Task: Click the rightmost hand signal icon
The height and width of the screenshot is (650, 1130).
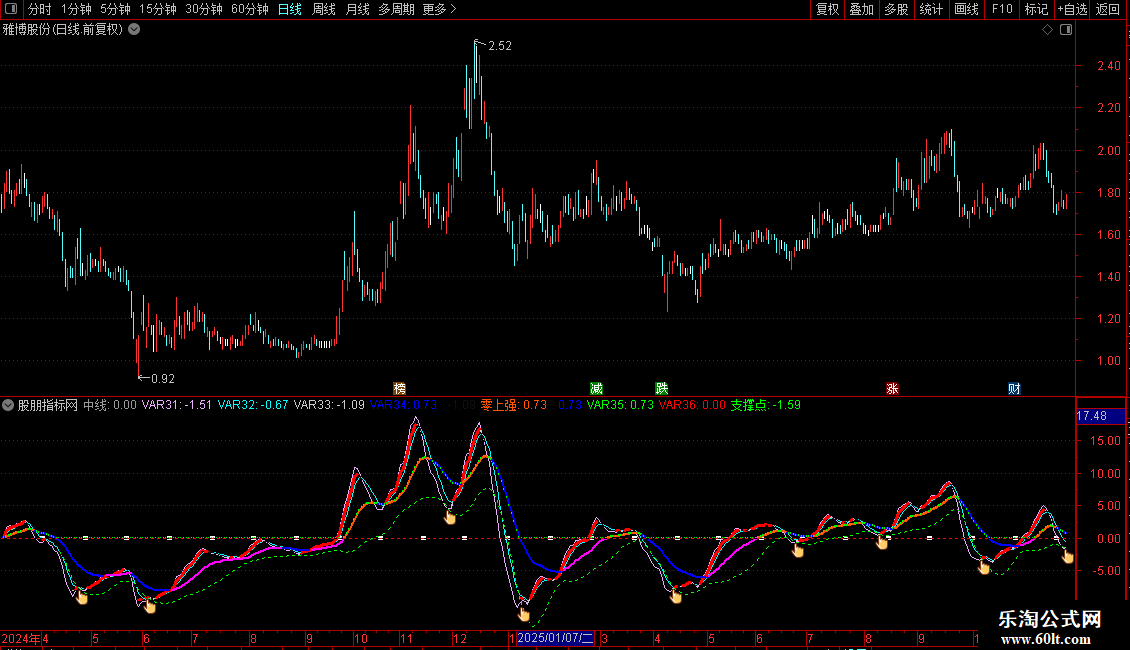Action: 1067,556
